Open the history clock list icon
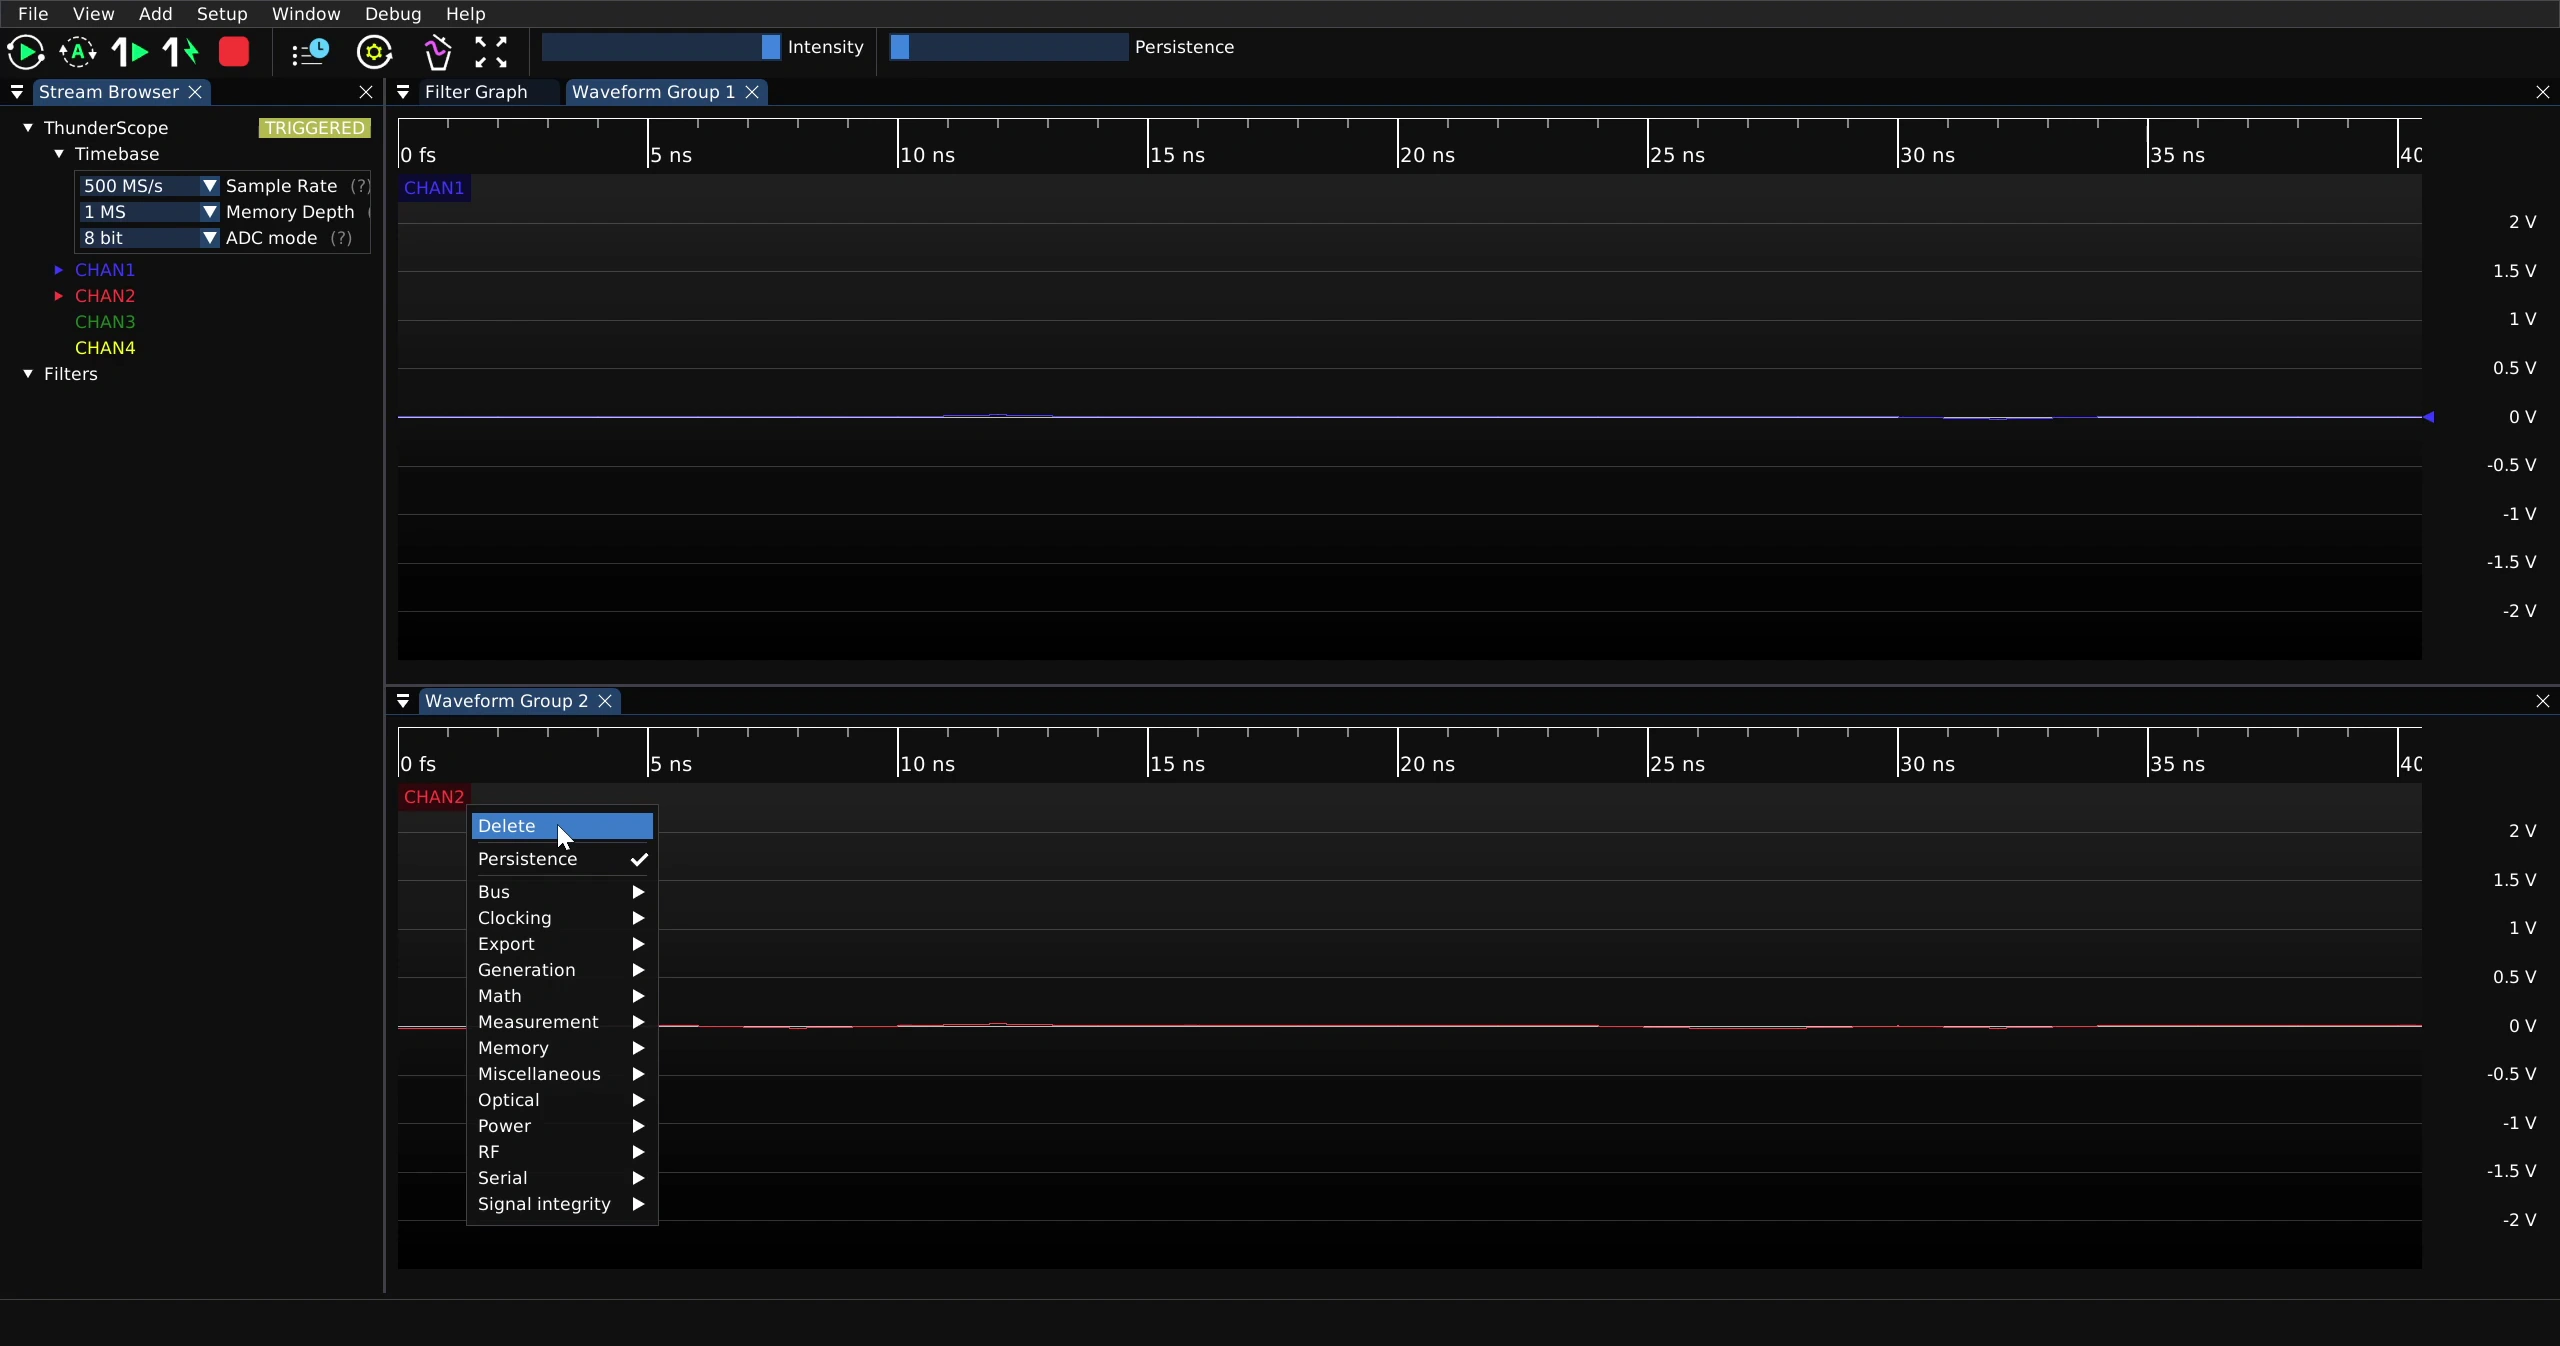This screenshot has height=1346, width=2560. coord(310,52)
